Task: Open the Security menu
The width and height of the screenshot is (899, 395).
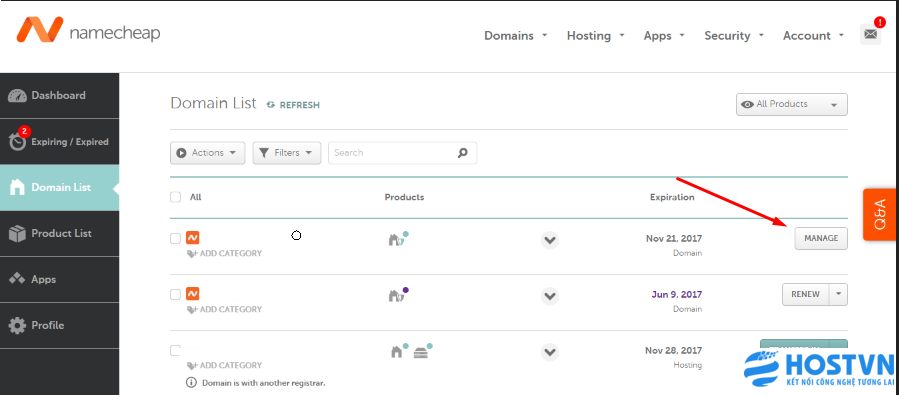Action: pos(734,36)
